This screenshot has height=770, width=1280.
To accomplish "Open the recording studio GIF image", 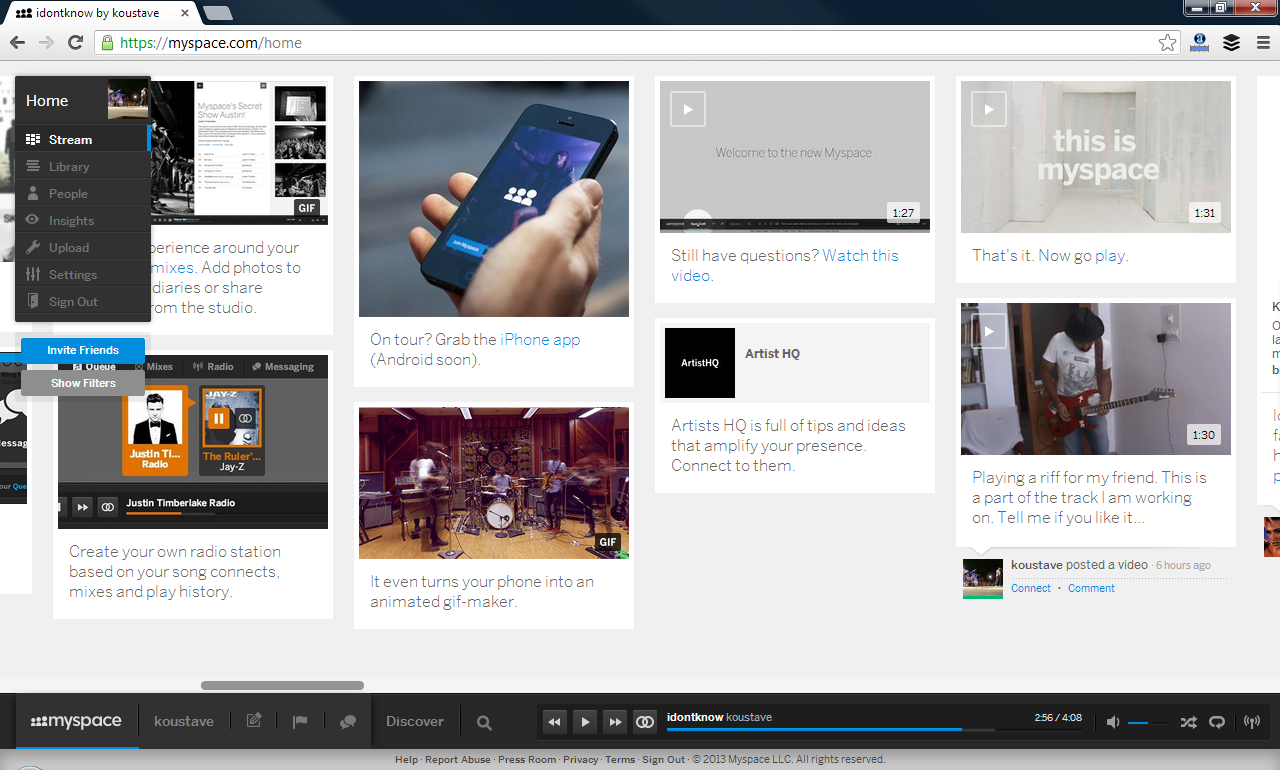I will coord(494,483).
